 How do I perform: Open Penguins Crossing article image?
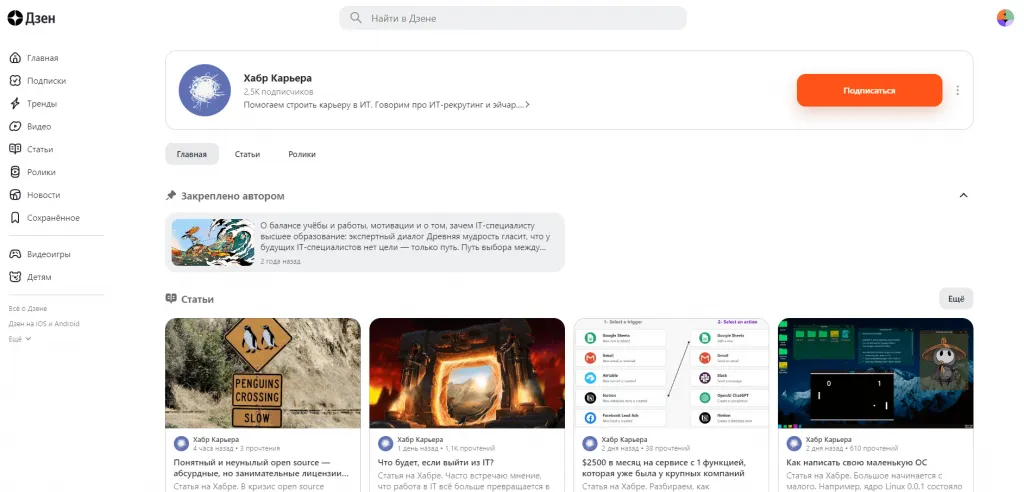click(x=263, y=373)
